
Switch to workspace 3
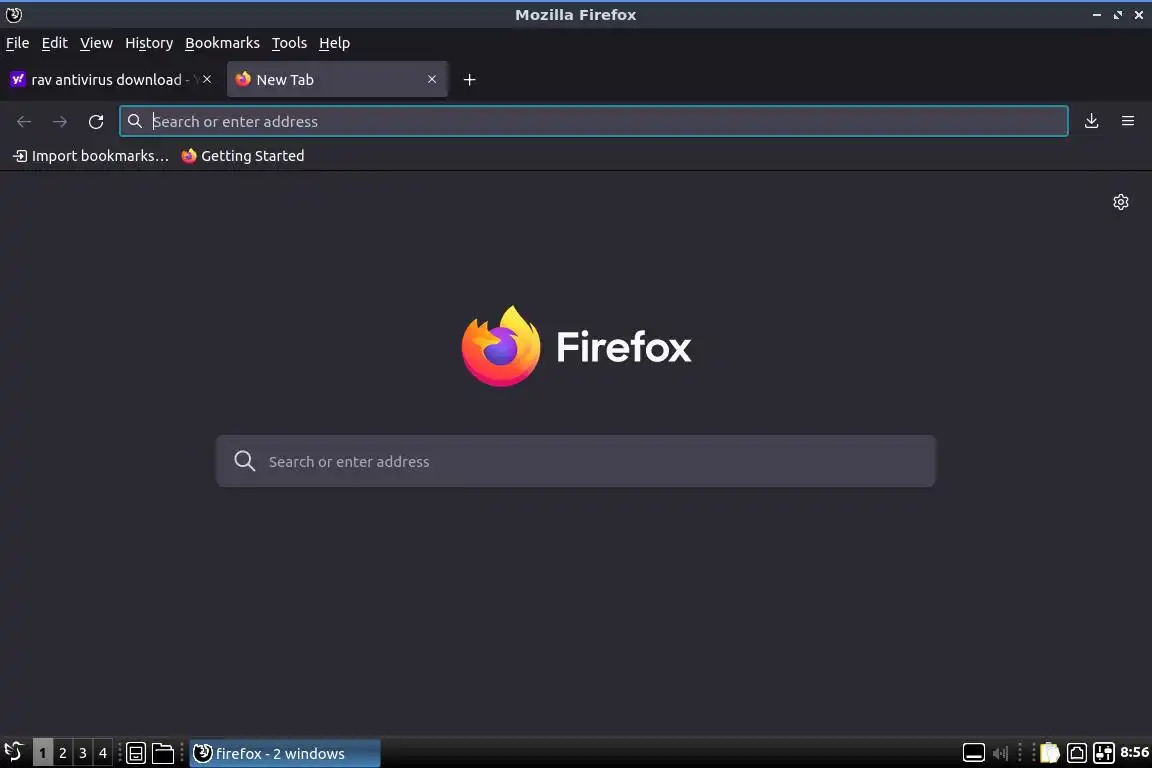coord(82,753)
